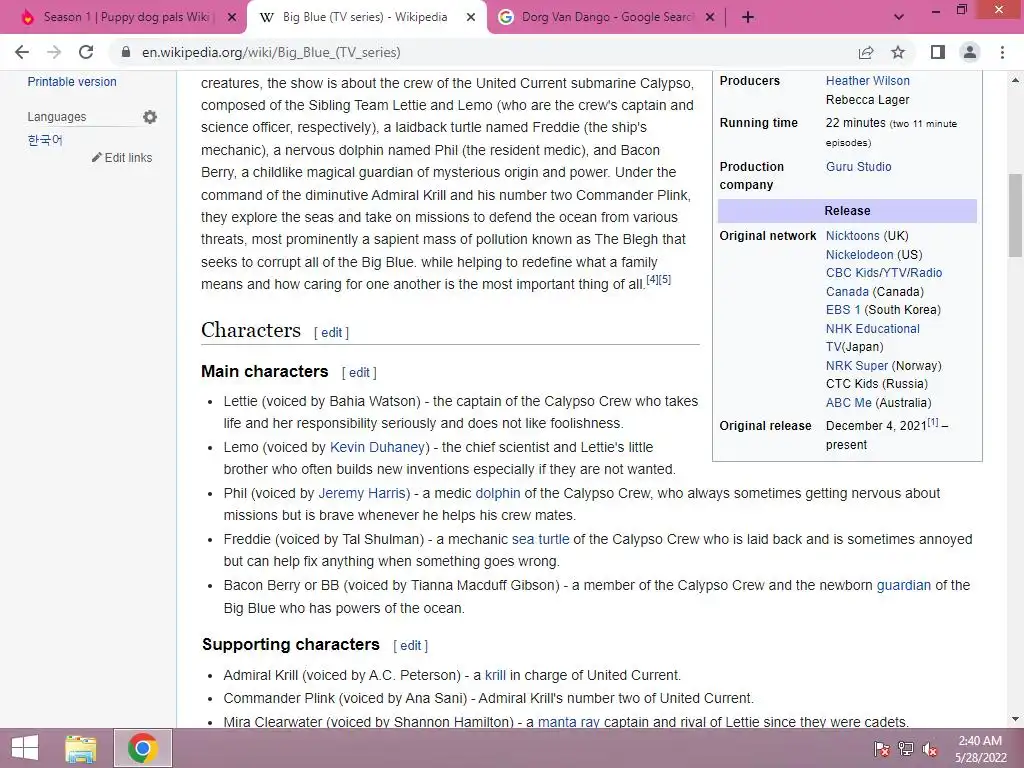The height and width of the screenshot is (768, 1024).
Task: Share this page using the share icon
Action: [866, 52]
